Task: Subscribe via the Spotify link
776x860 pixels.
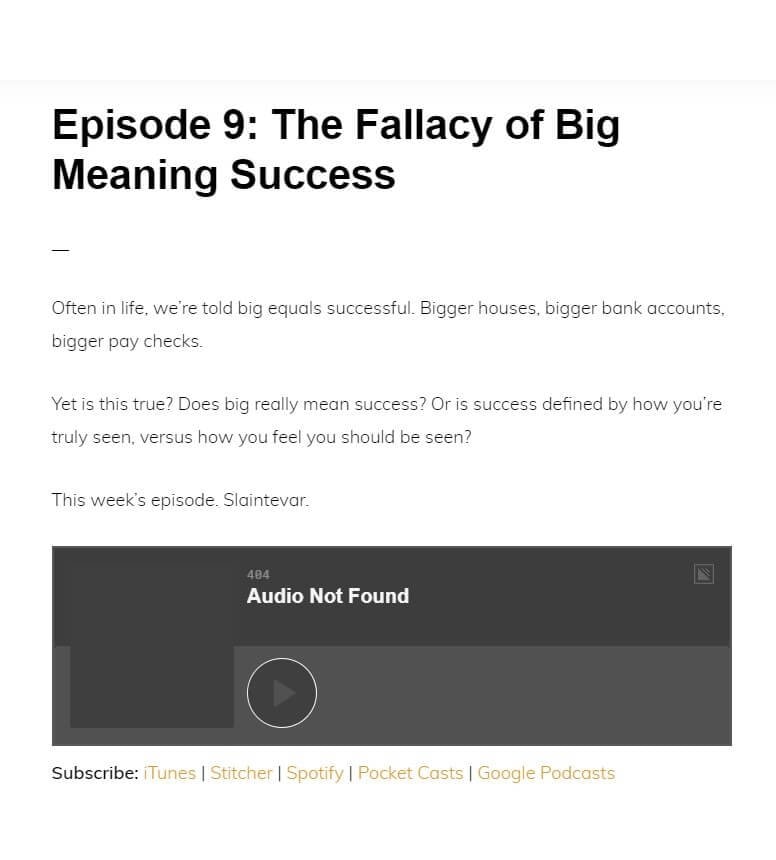Action: [x=315, y=773]
